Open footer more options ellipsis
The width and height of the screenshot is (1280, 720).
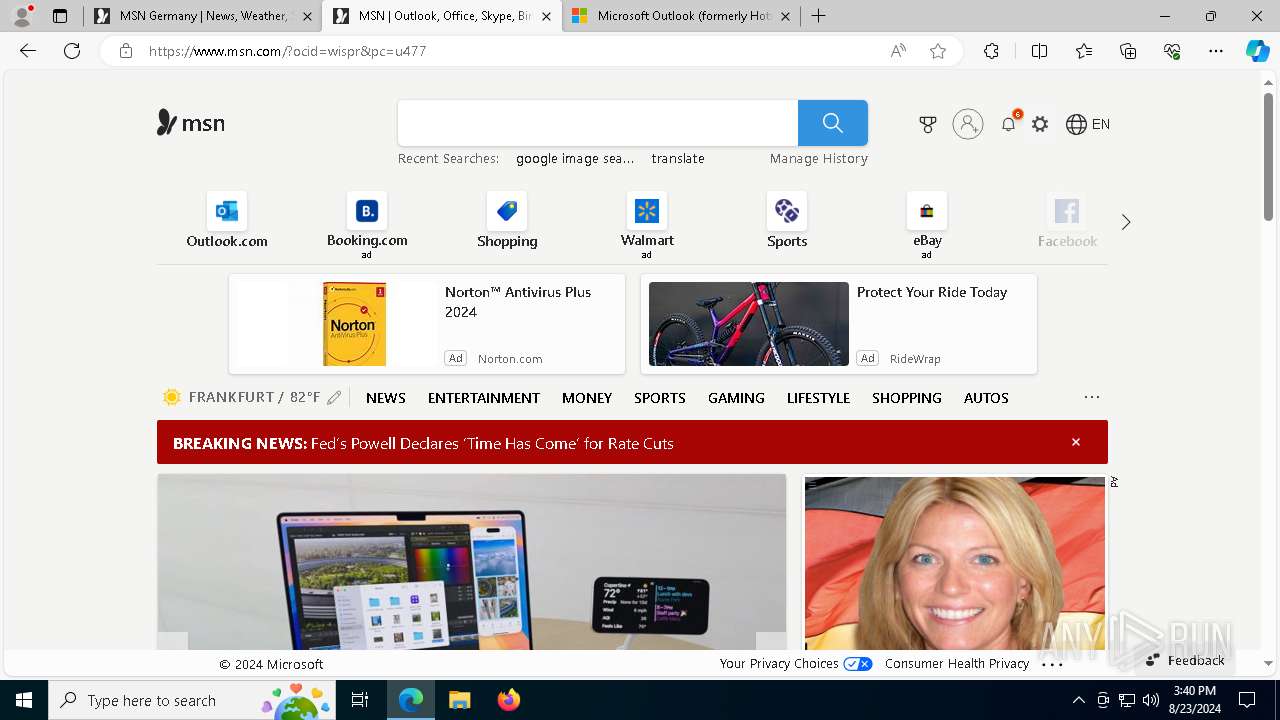click(1052, 663)
